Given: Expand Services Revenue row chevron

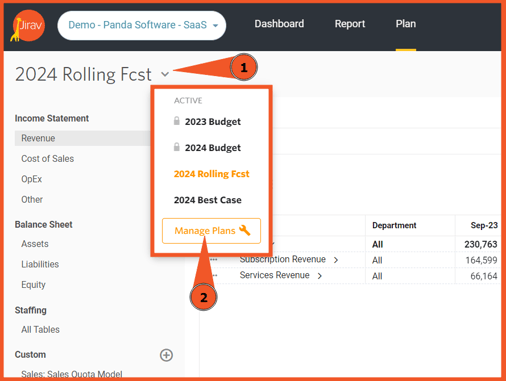Looking at the screenshot, I should pos(320,276).
